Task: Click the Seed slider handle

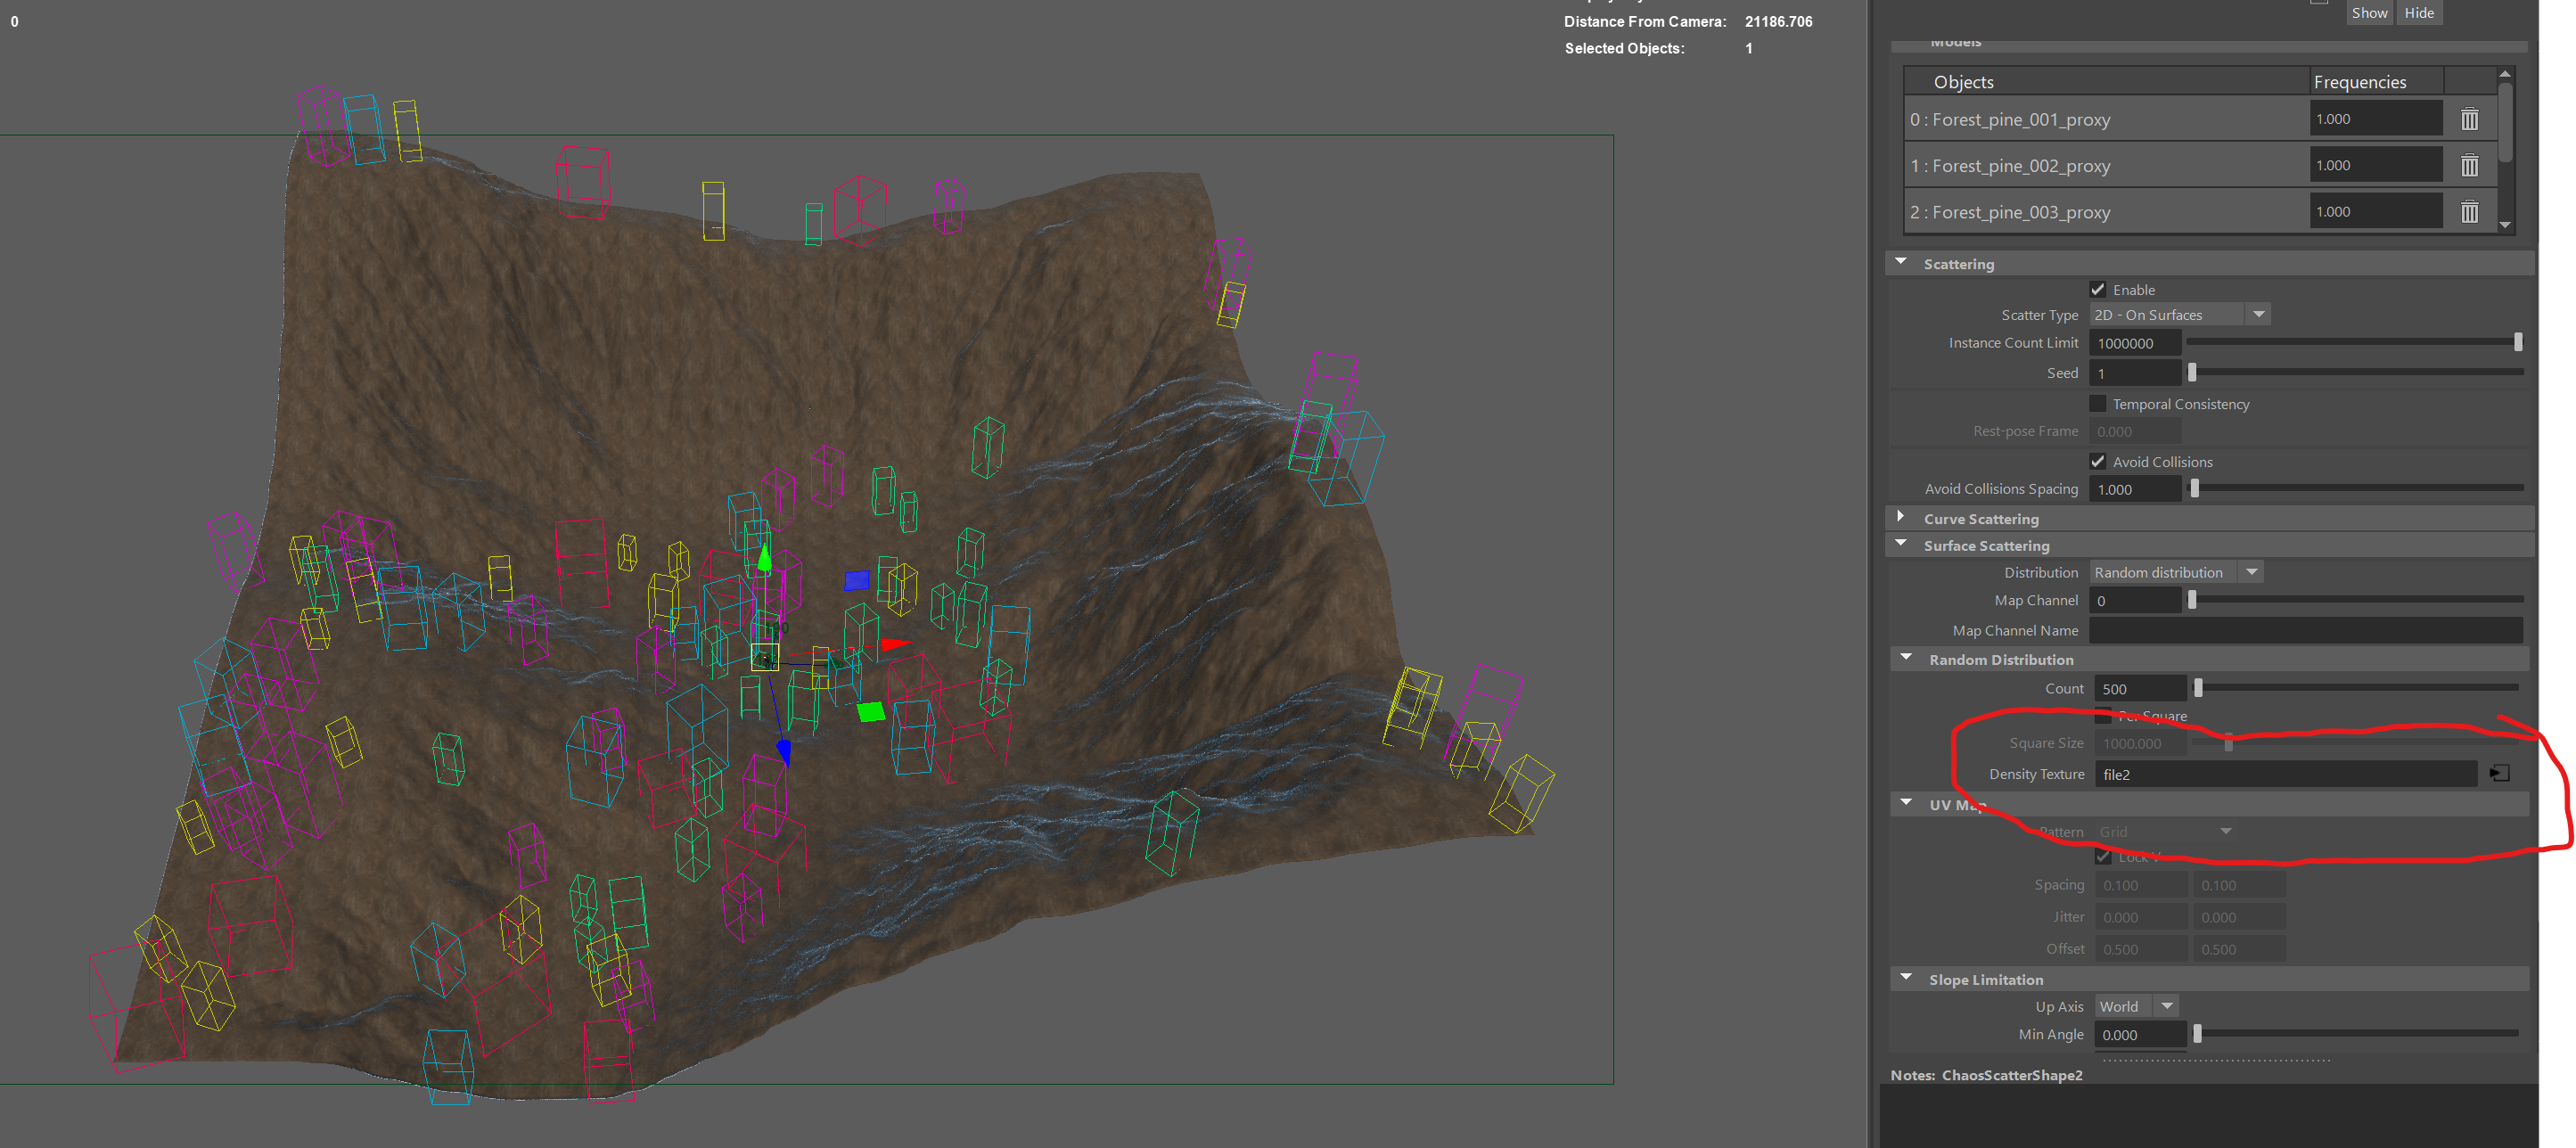Action: 2192,372
